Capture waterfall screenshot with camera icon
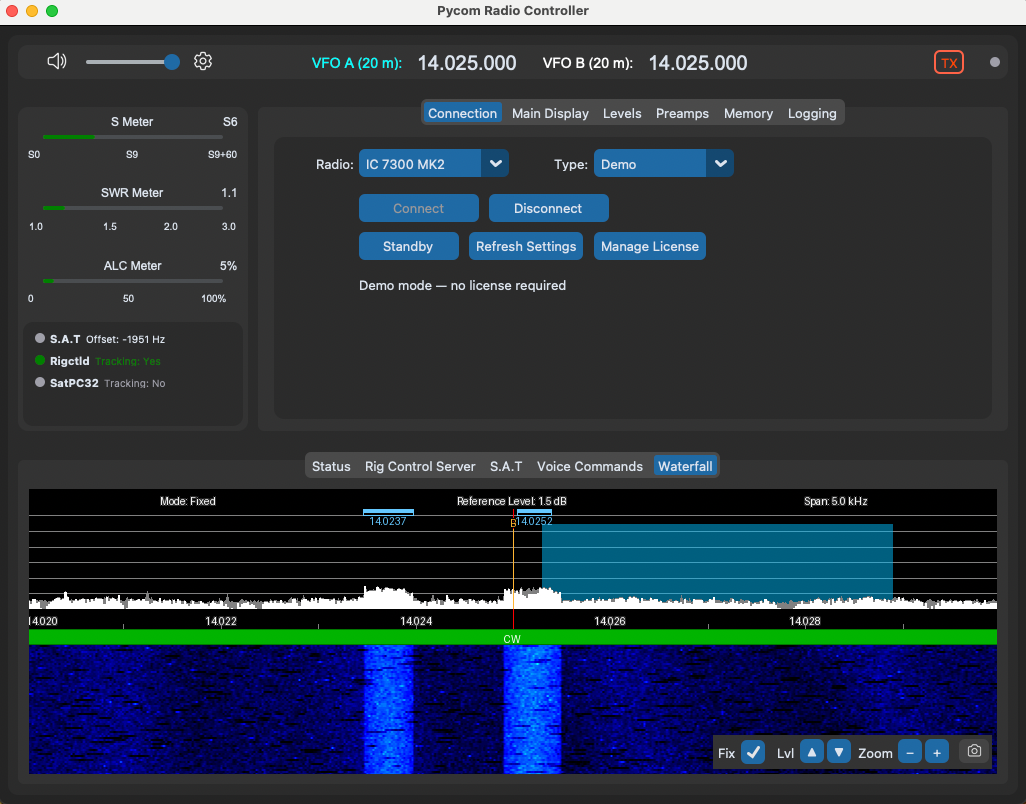 (974, 751)
